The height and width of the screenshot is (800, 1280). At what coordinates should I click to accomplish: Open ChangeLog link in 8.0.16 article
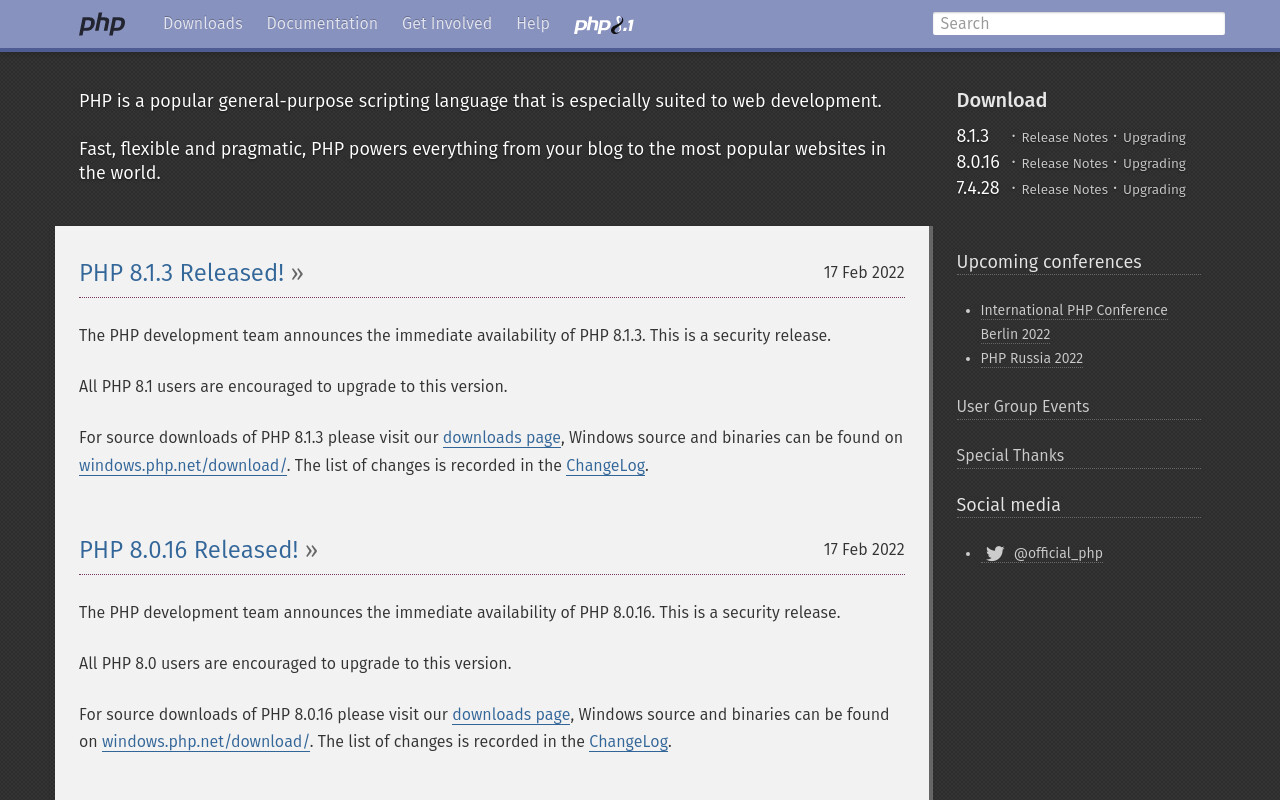point(628,742)
